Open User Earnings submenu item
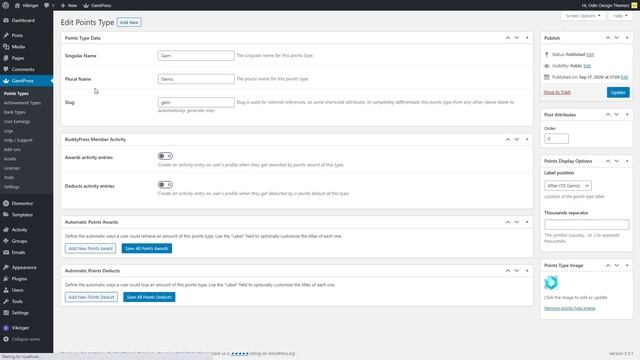Screen dimensions: 640x360 [x=17, y=122]
